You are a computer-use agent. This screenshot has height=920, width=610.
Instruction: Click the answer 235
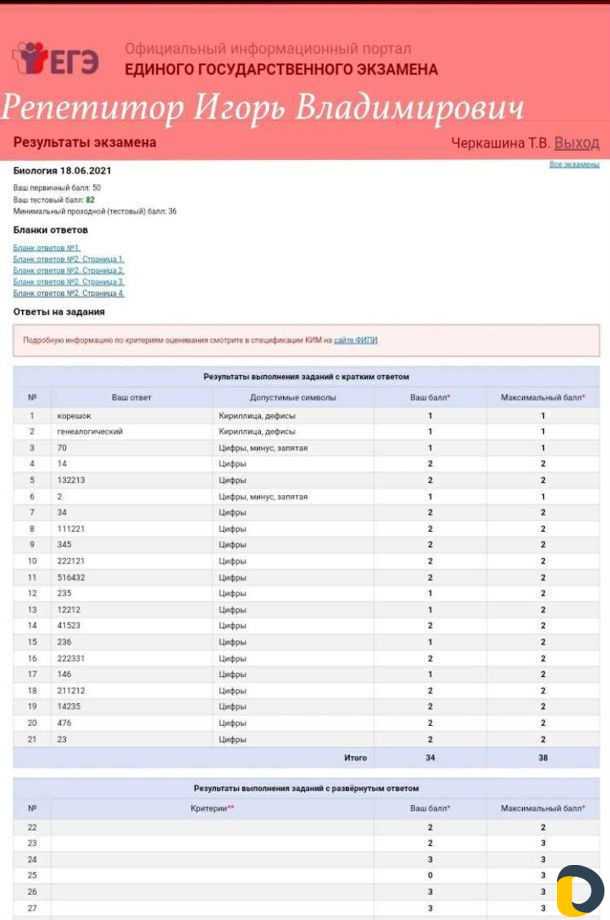(x=64, y=593)
